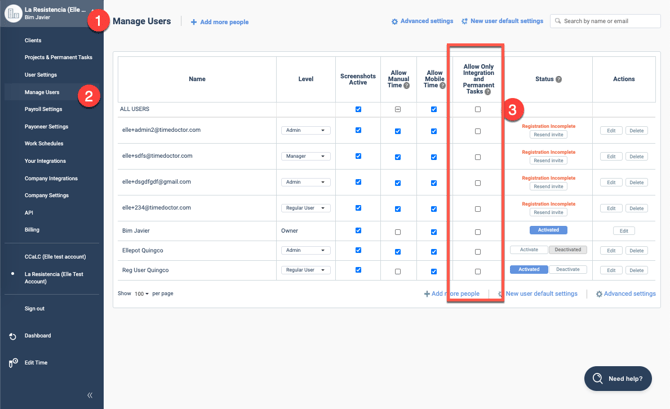Open the per page count dropdown
Image resolution: width=670 pixels, height=409 pixels.
point(141,294)
